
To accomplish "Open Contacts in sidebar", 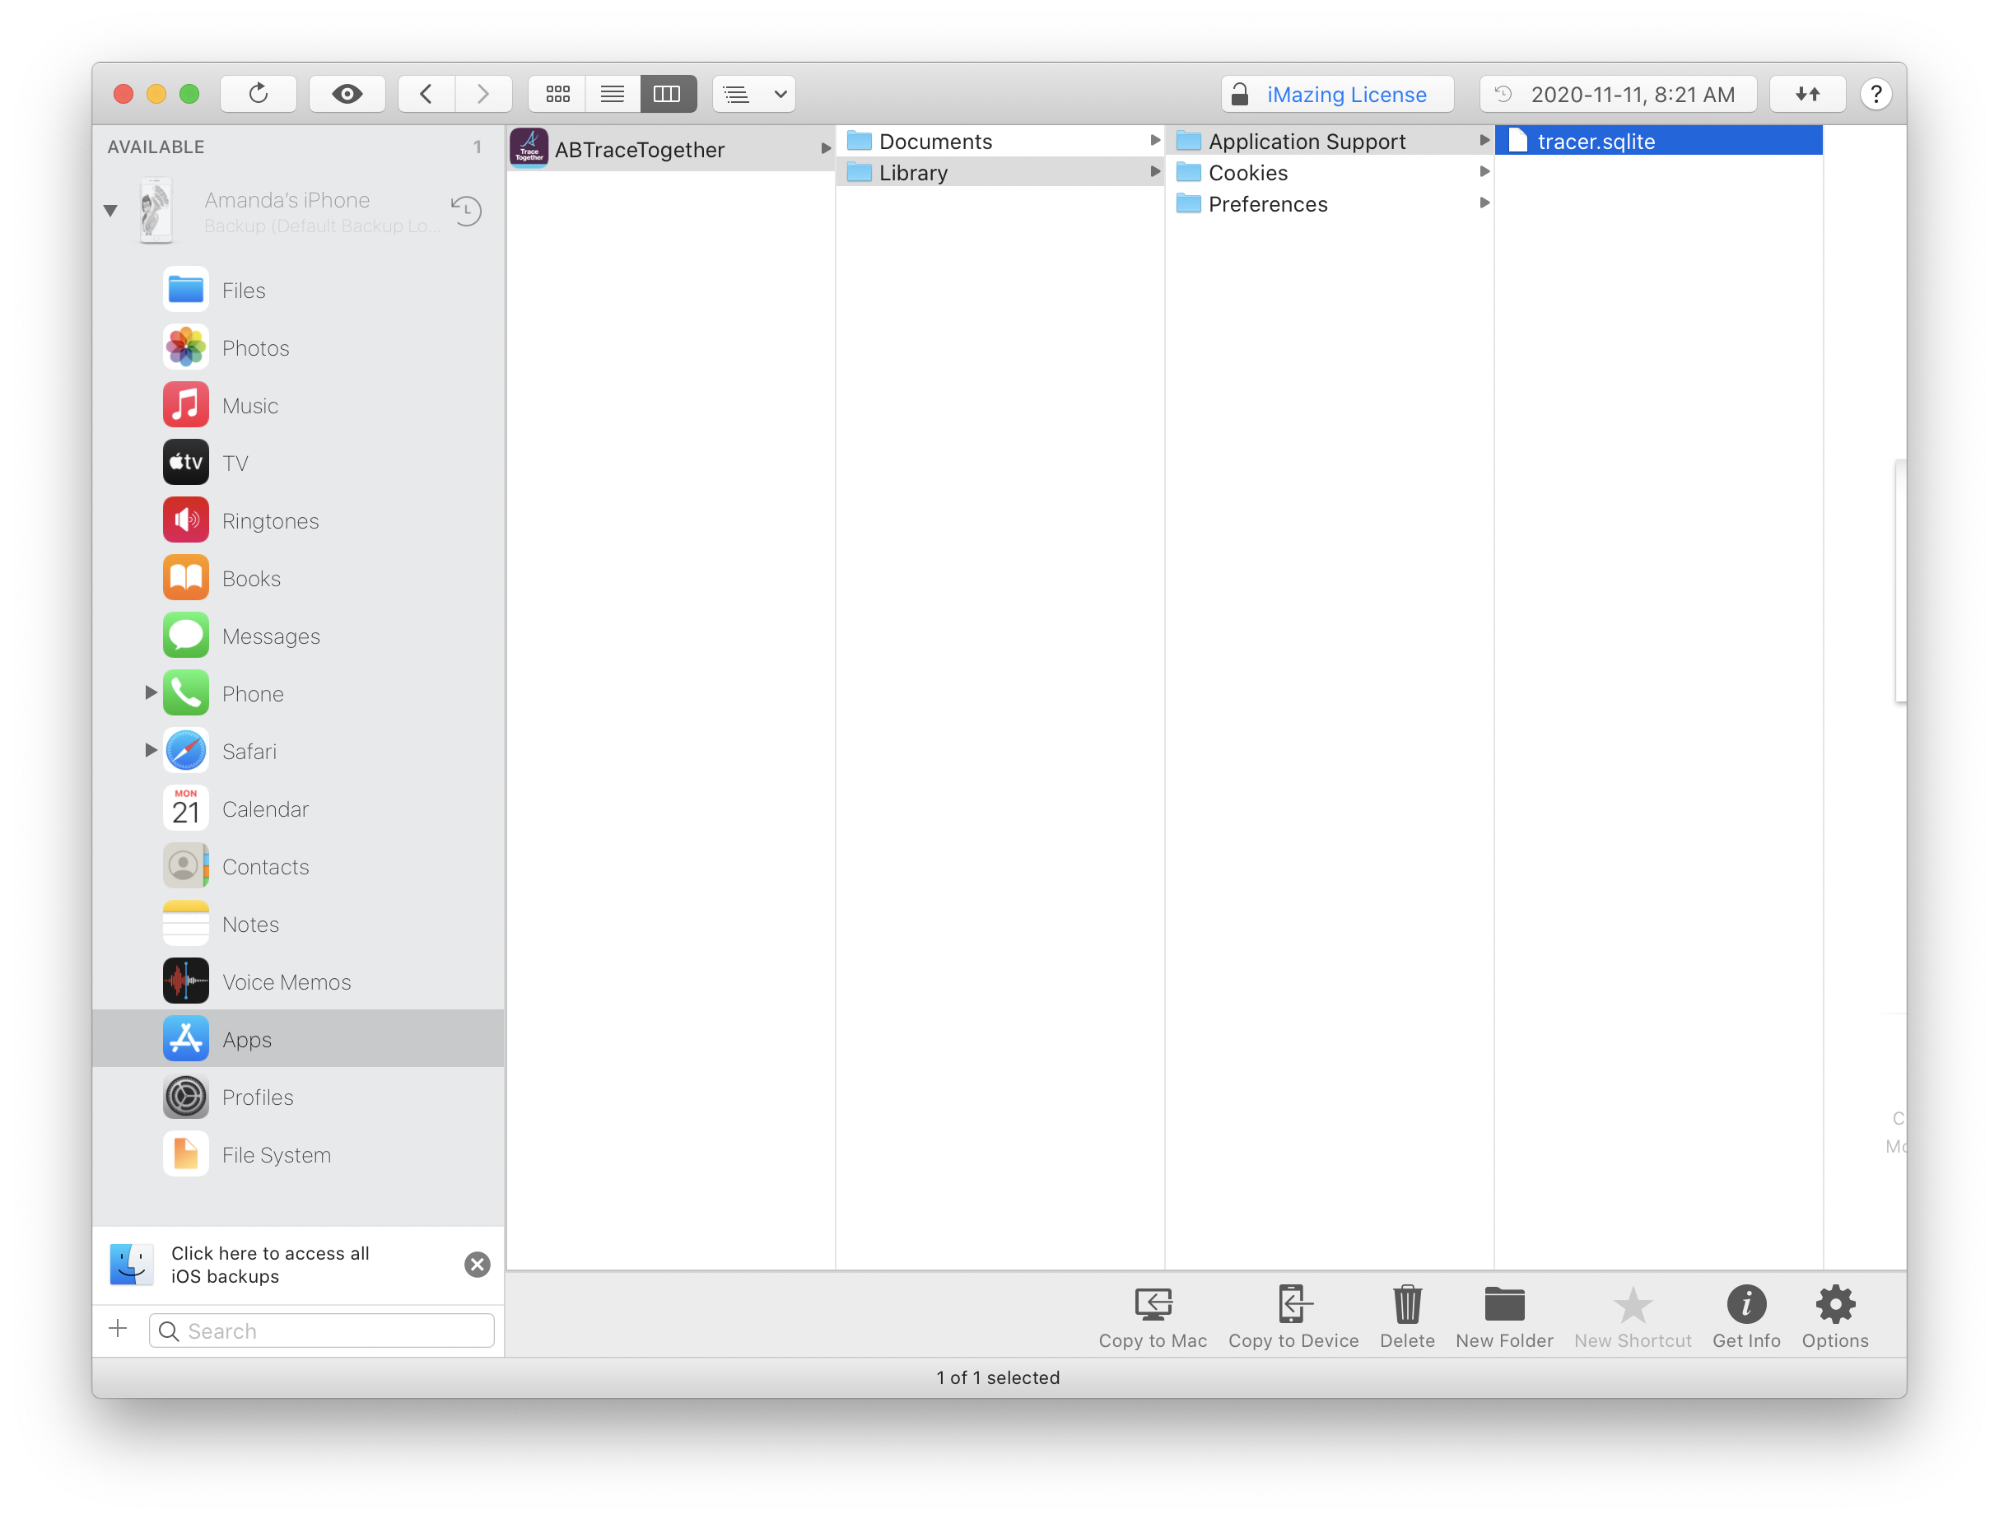I will tap(298, 867).
